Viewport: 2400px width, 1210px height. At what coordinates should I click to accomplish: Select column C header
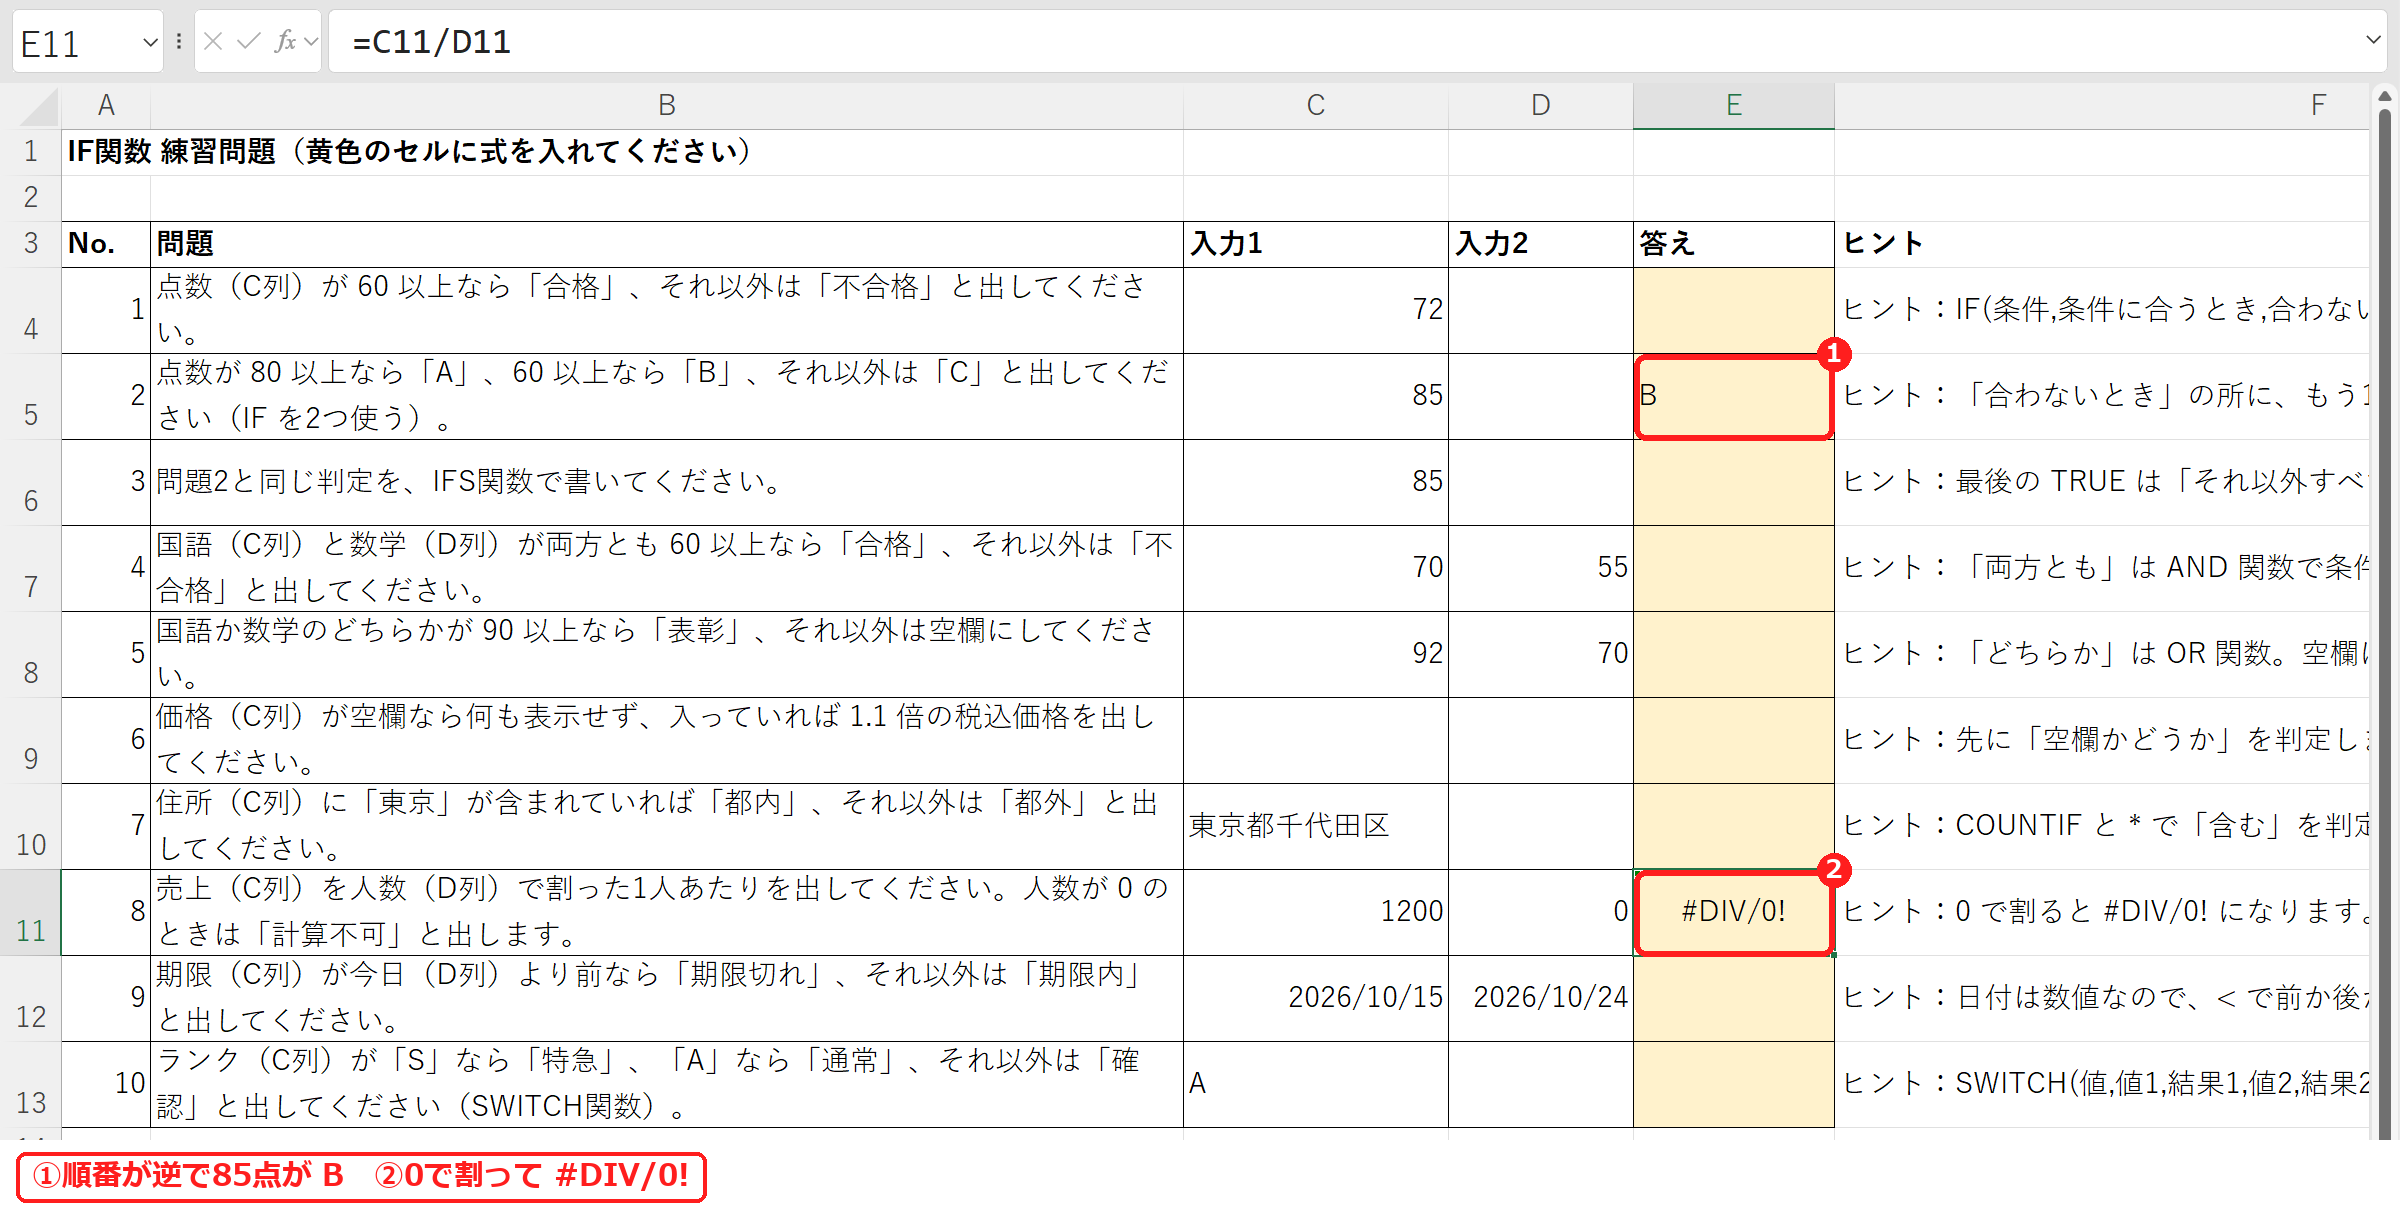coord(1316,105)
